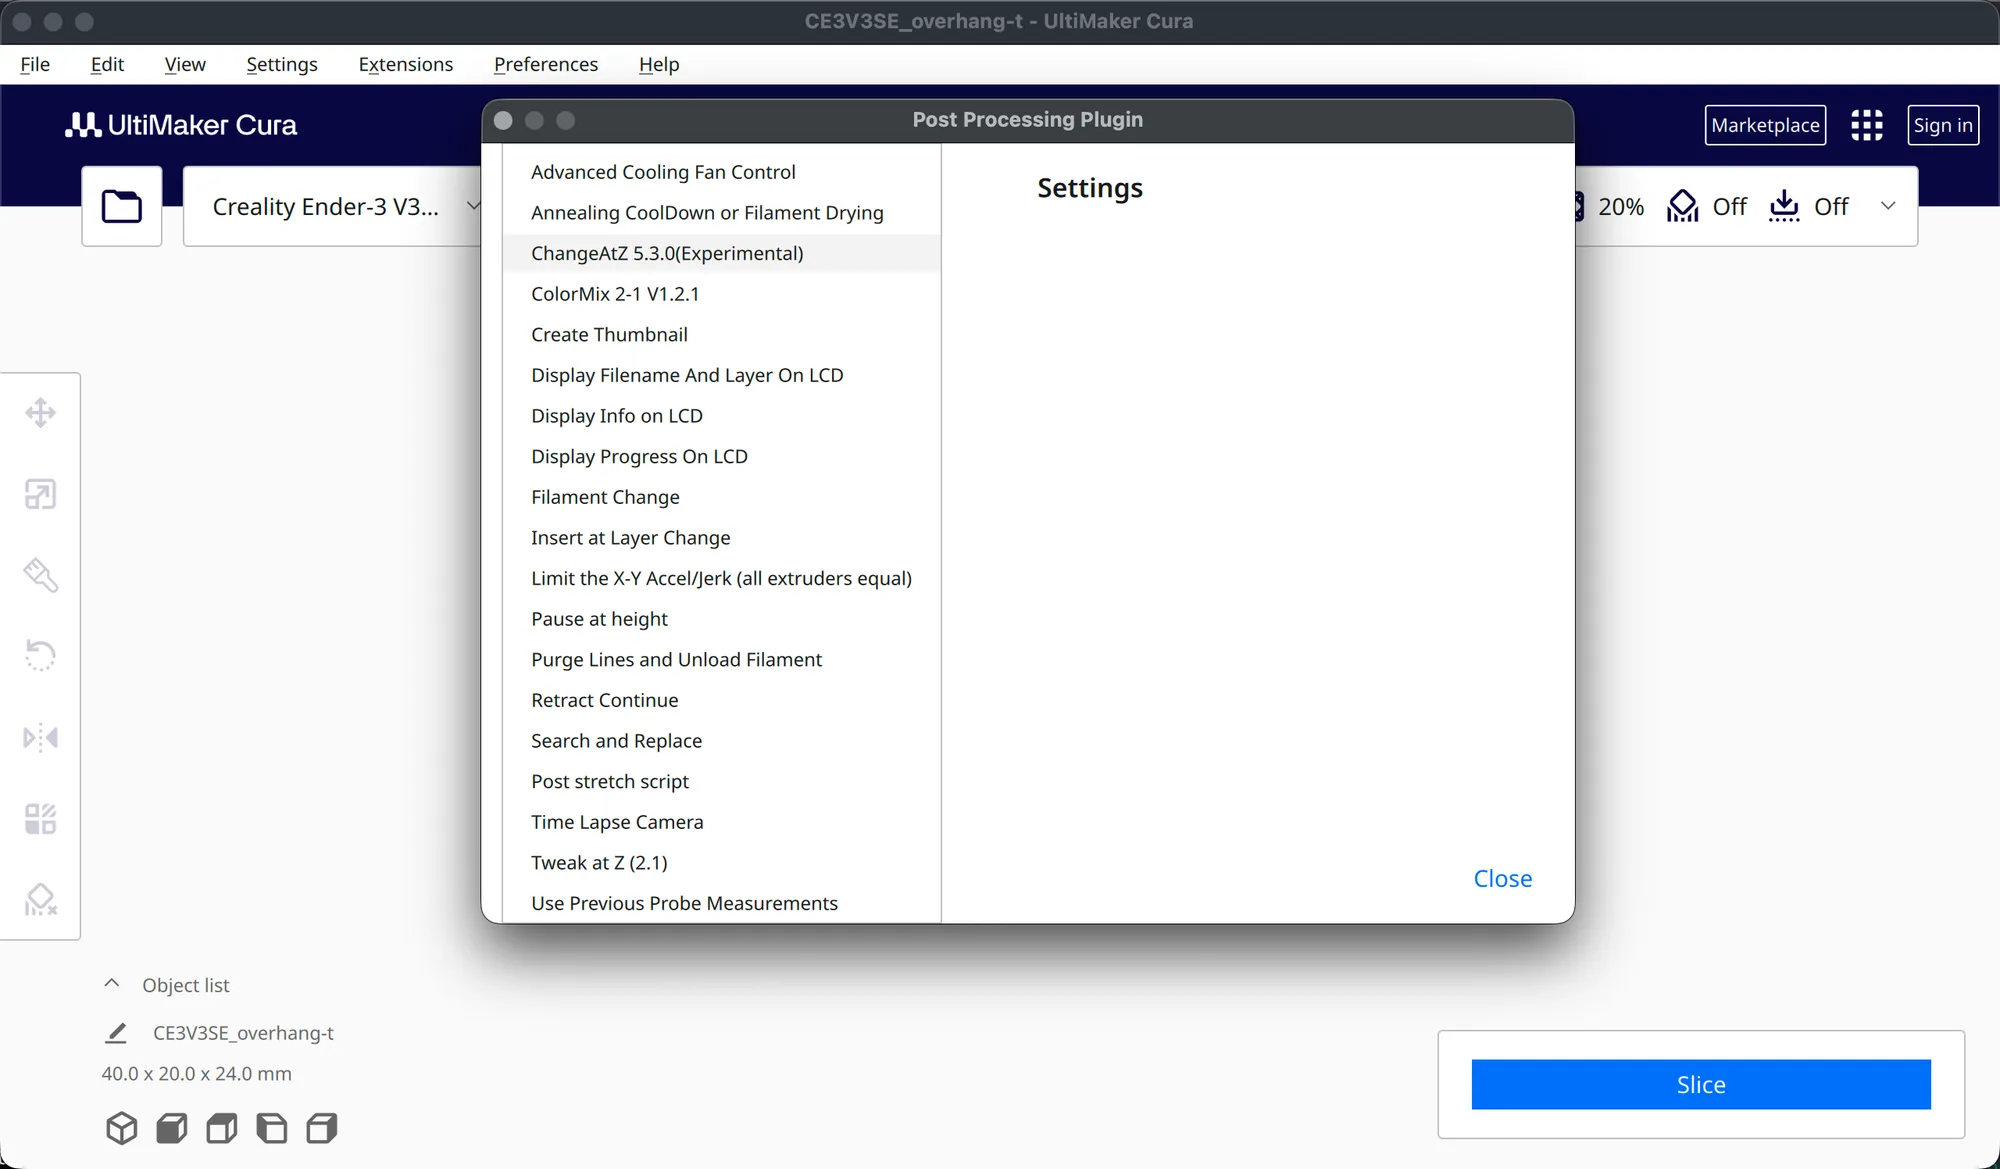2000x1169 pixels.
Task: Select Use Previous Probe Measurements script
Action: [721, 903]
